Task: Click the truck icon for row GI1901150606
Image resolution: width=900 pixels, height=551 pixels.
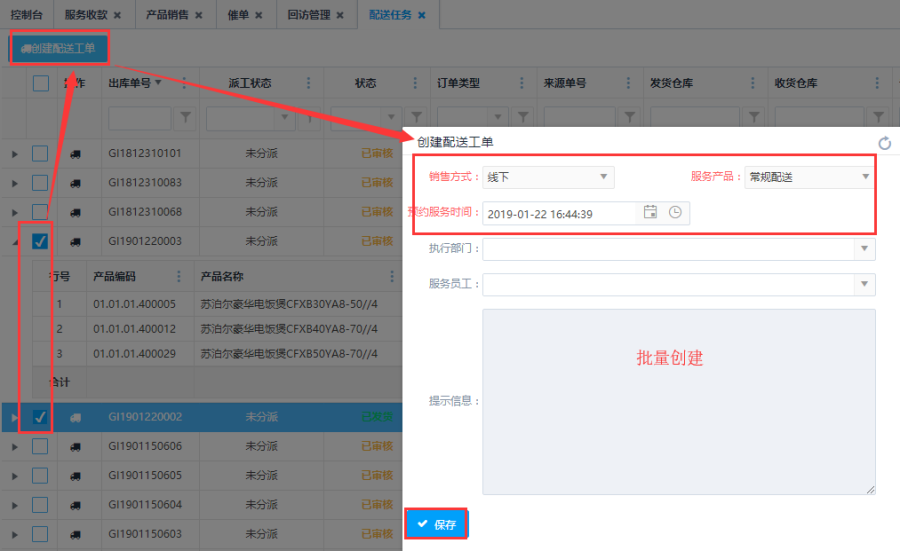Action: pyautogui.click(x=76, y=446)
